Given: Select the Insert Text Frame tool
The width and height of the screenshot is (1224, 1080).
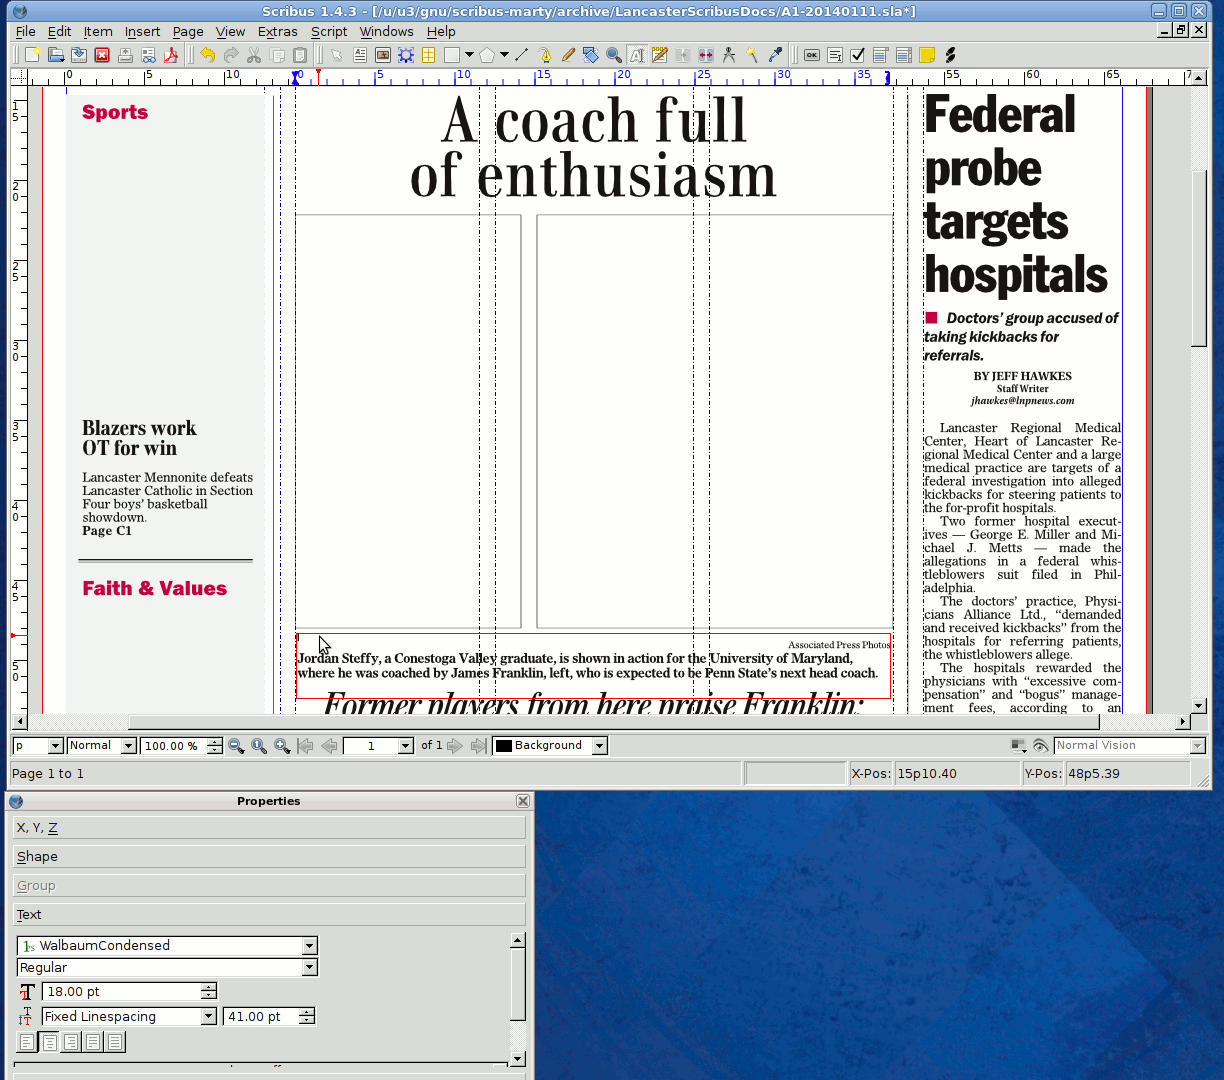Looking at the screenshot, I should 360,55.
